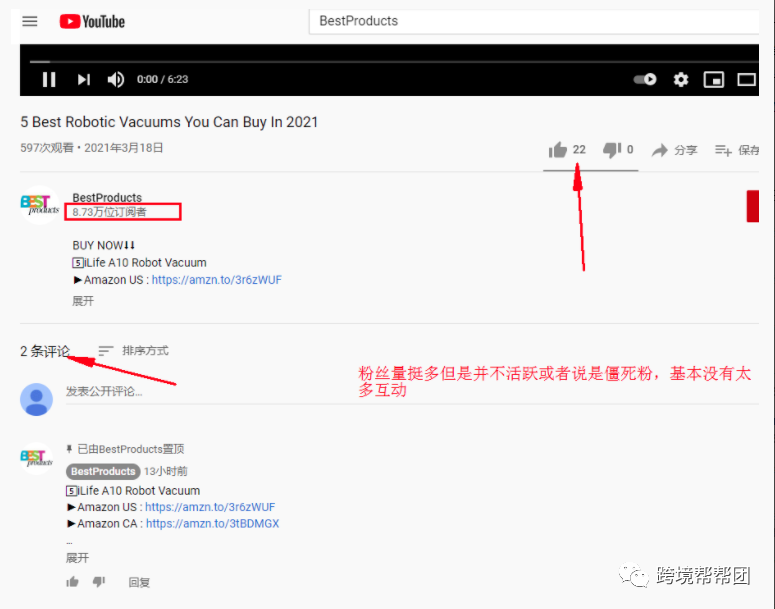Image resolution: width=775 pixels, height=609 pixels.
Task: Click the red subscribe button
Action: pyautogui.click(x=753, y=206)
